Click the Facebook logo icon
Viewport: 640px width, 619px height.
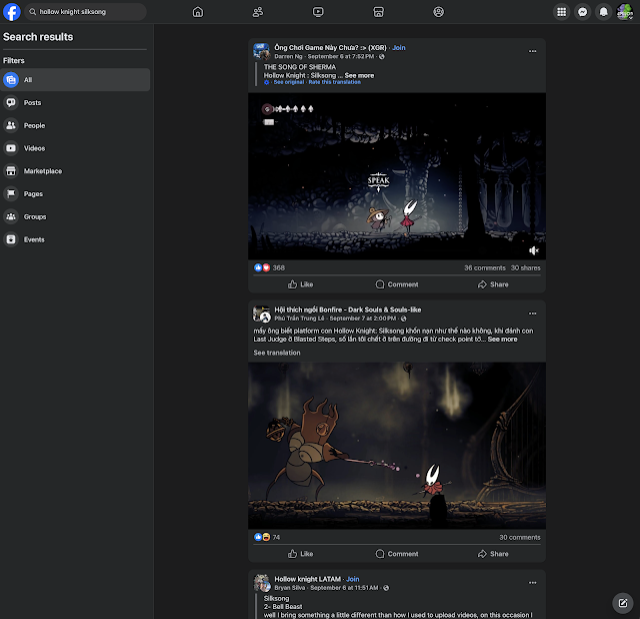pos(12,12)
